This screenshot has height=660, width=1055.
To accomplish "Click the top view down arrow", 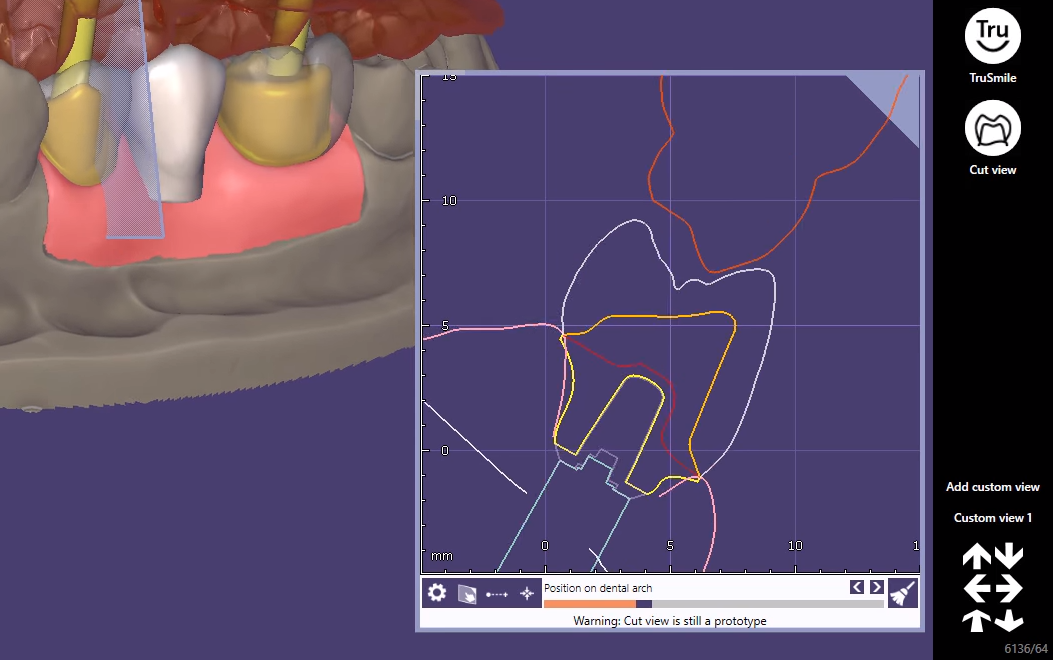I will [1009, 556].
